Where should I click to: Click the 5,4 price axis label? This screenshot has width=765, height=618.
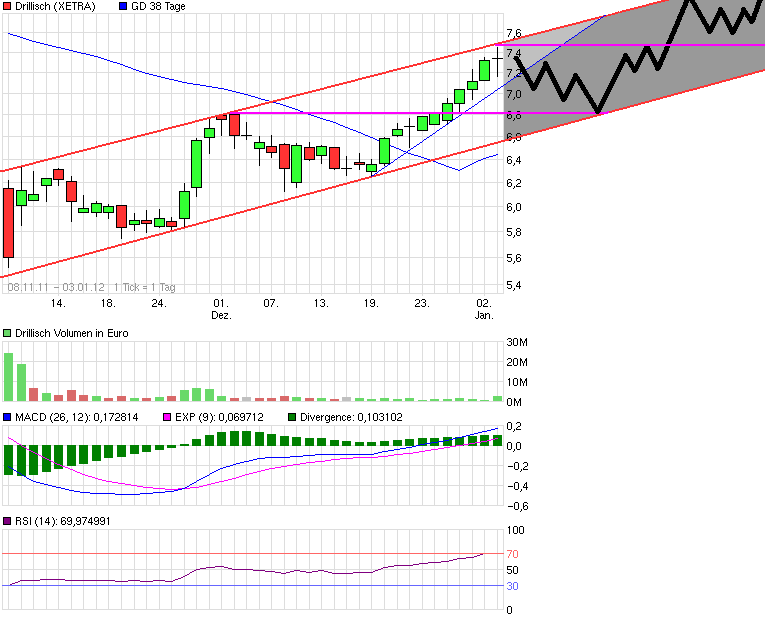point(514,285)
